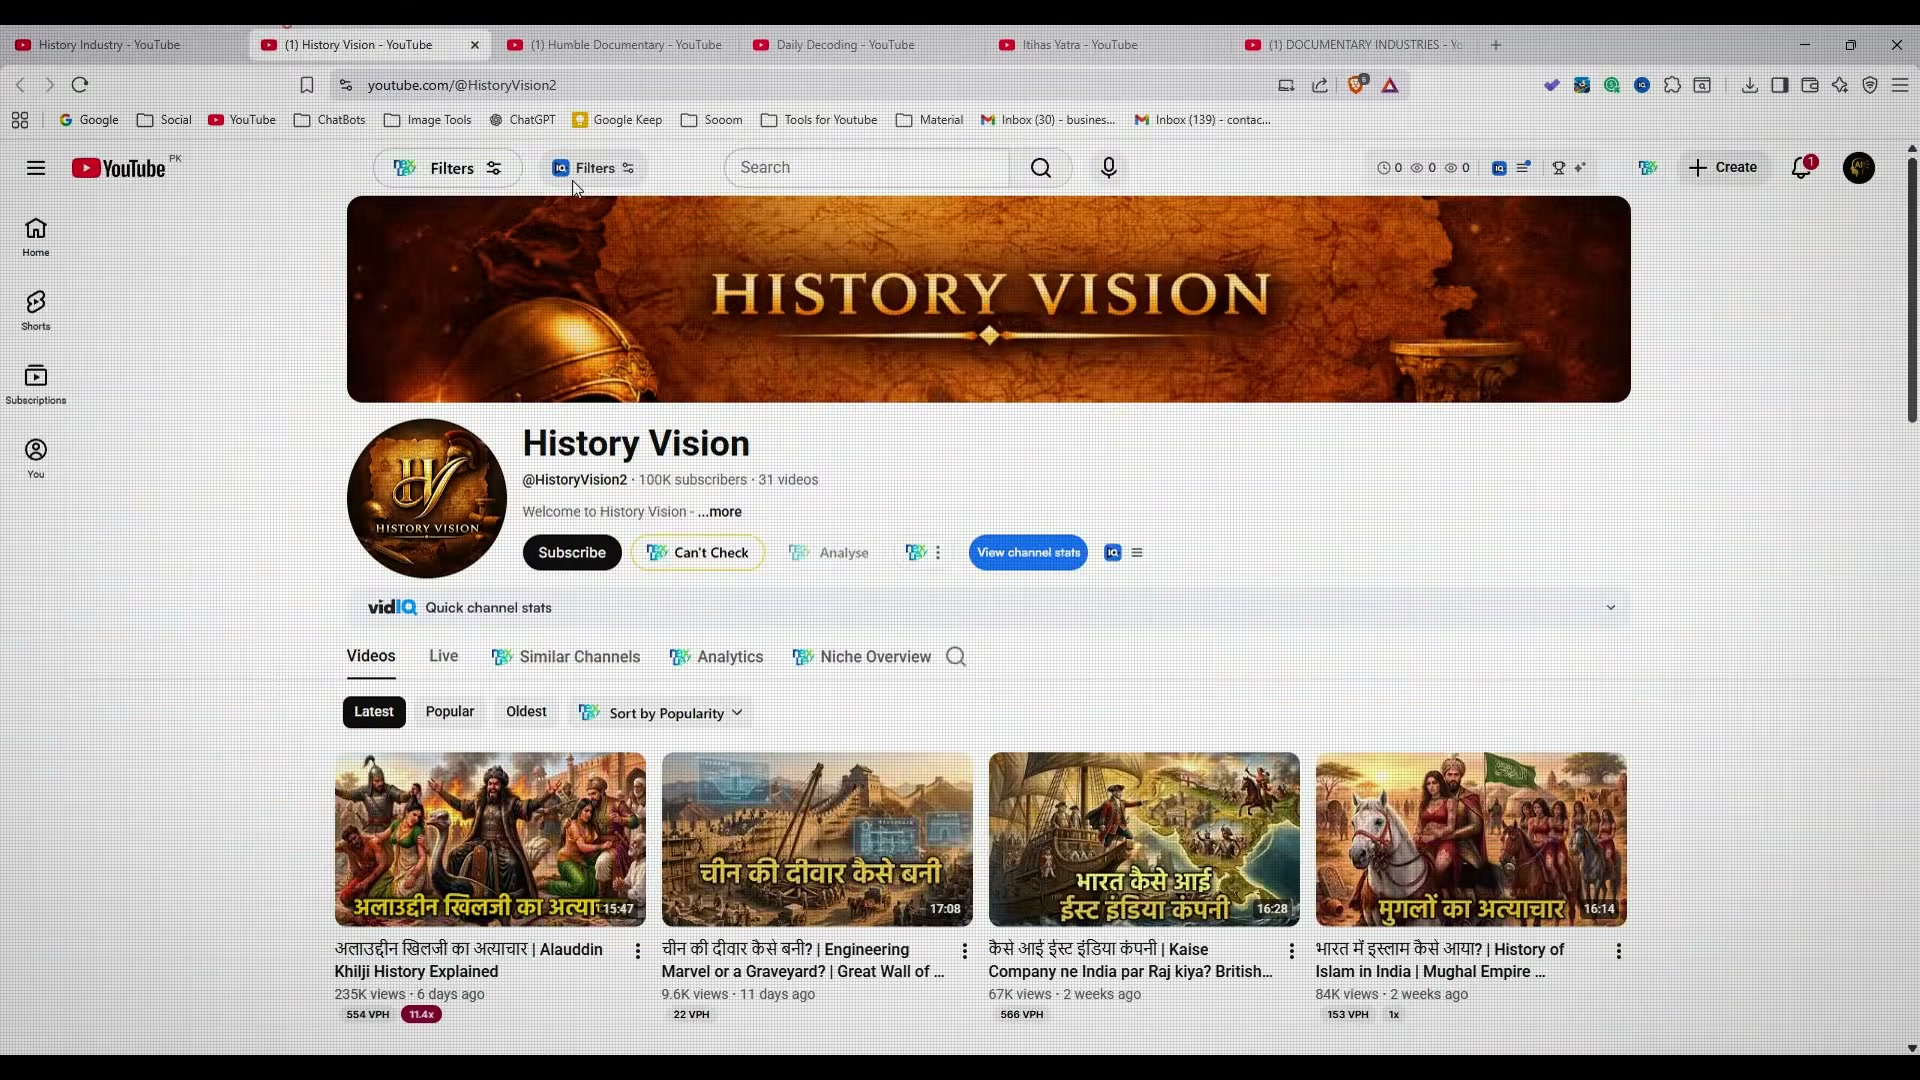The image size is (1920, 1080).
Task: Open options for History of Islam in India video
Action: 1619,951
